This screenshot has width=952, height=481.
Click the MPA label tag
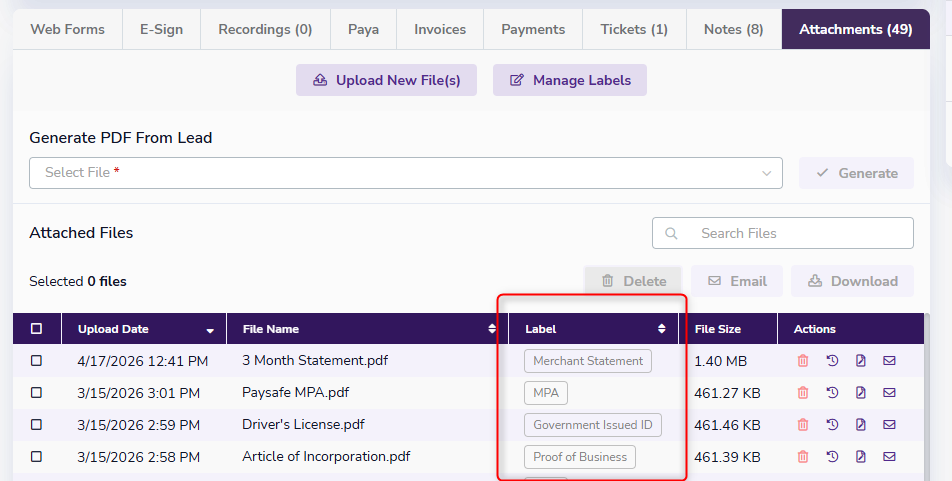(x=546, y=393)
